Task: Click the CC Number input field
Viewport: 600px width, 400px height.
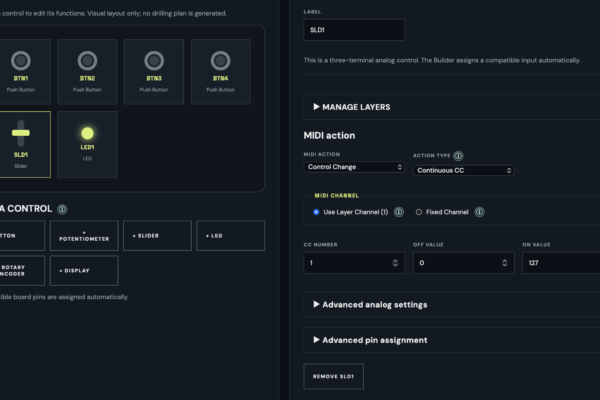Action: click(354, 263)
